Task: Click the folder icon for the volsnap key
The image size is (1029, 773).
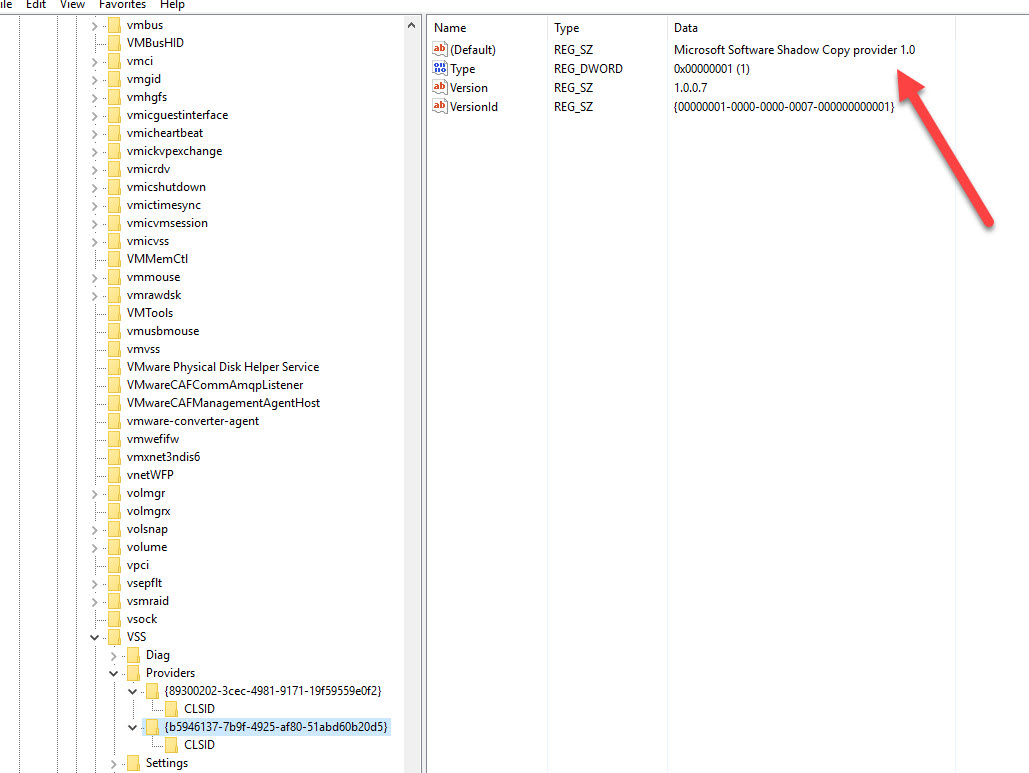Action: pyautogui.click(x=113, y=528)
